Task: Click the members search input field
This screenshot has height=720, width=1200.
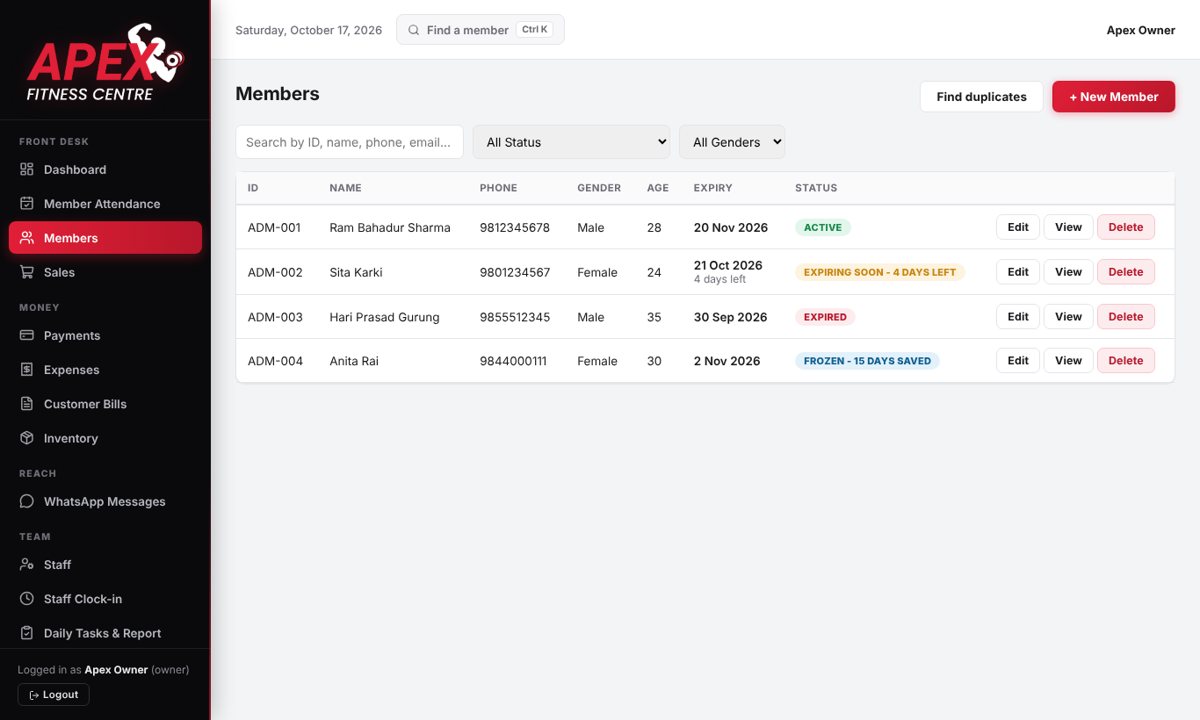Action: point(349,142)
